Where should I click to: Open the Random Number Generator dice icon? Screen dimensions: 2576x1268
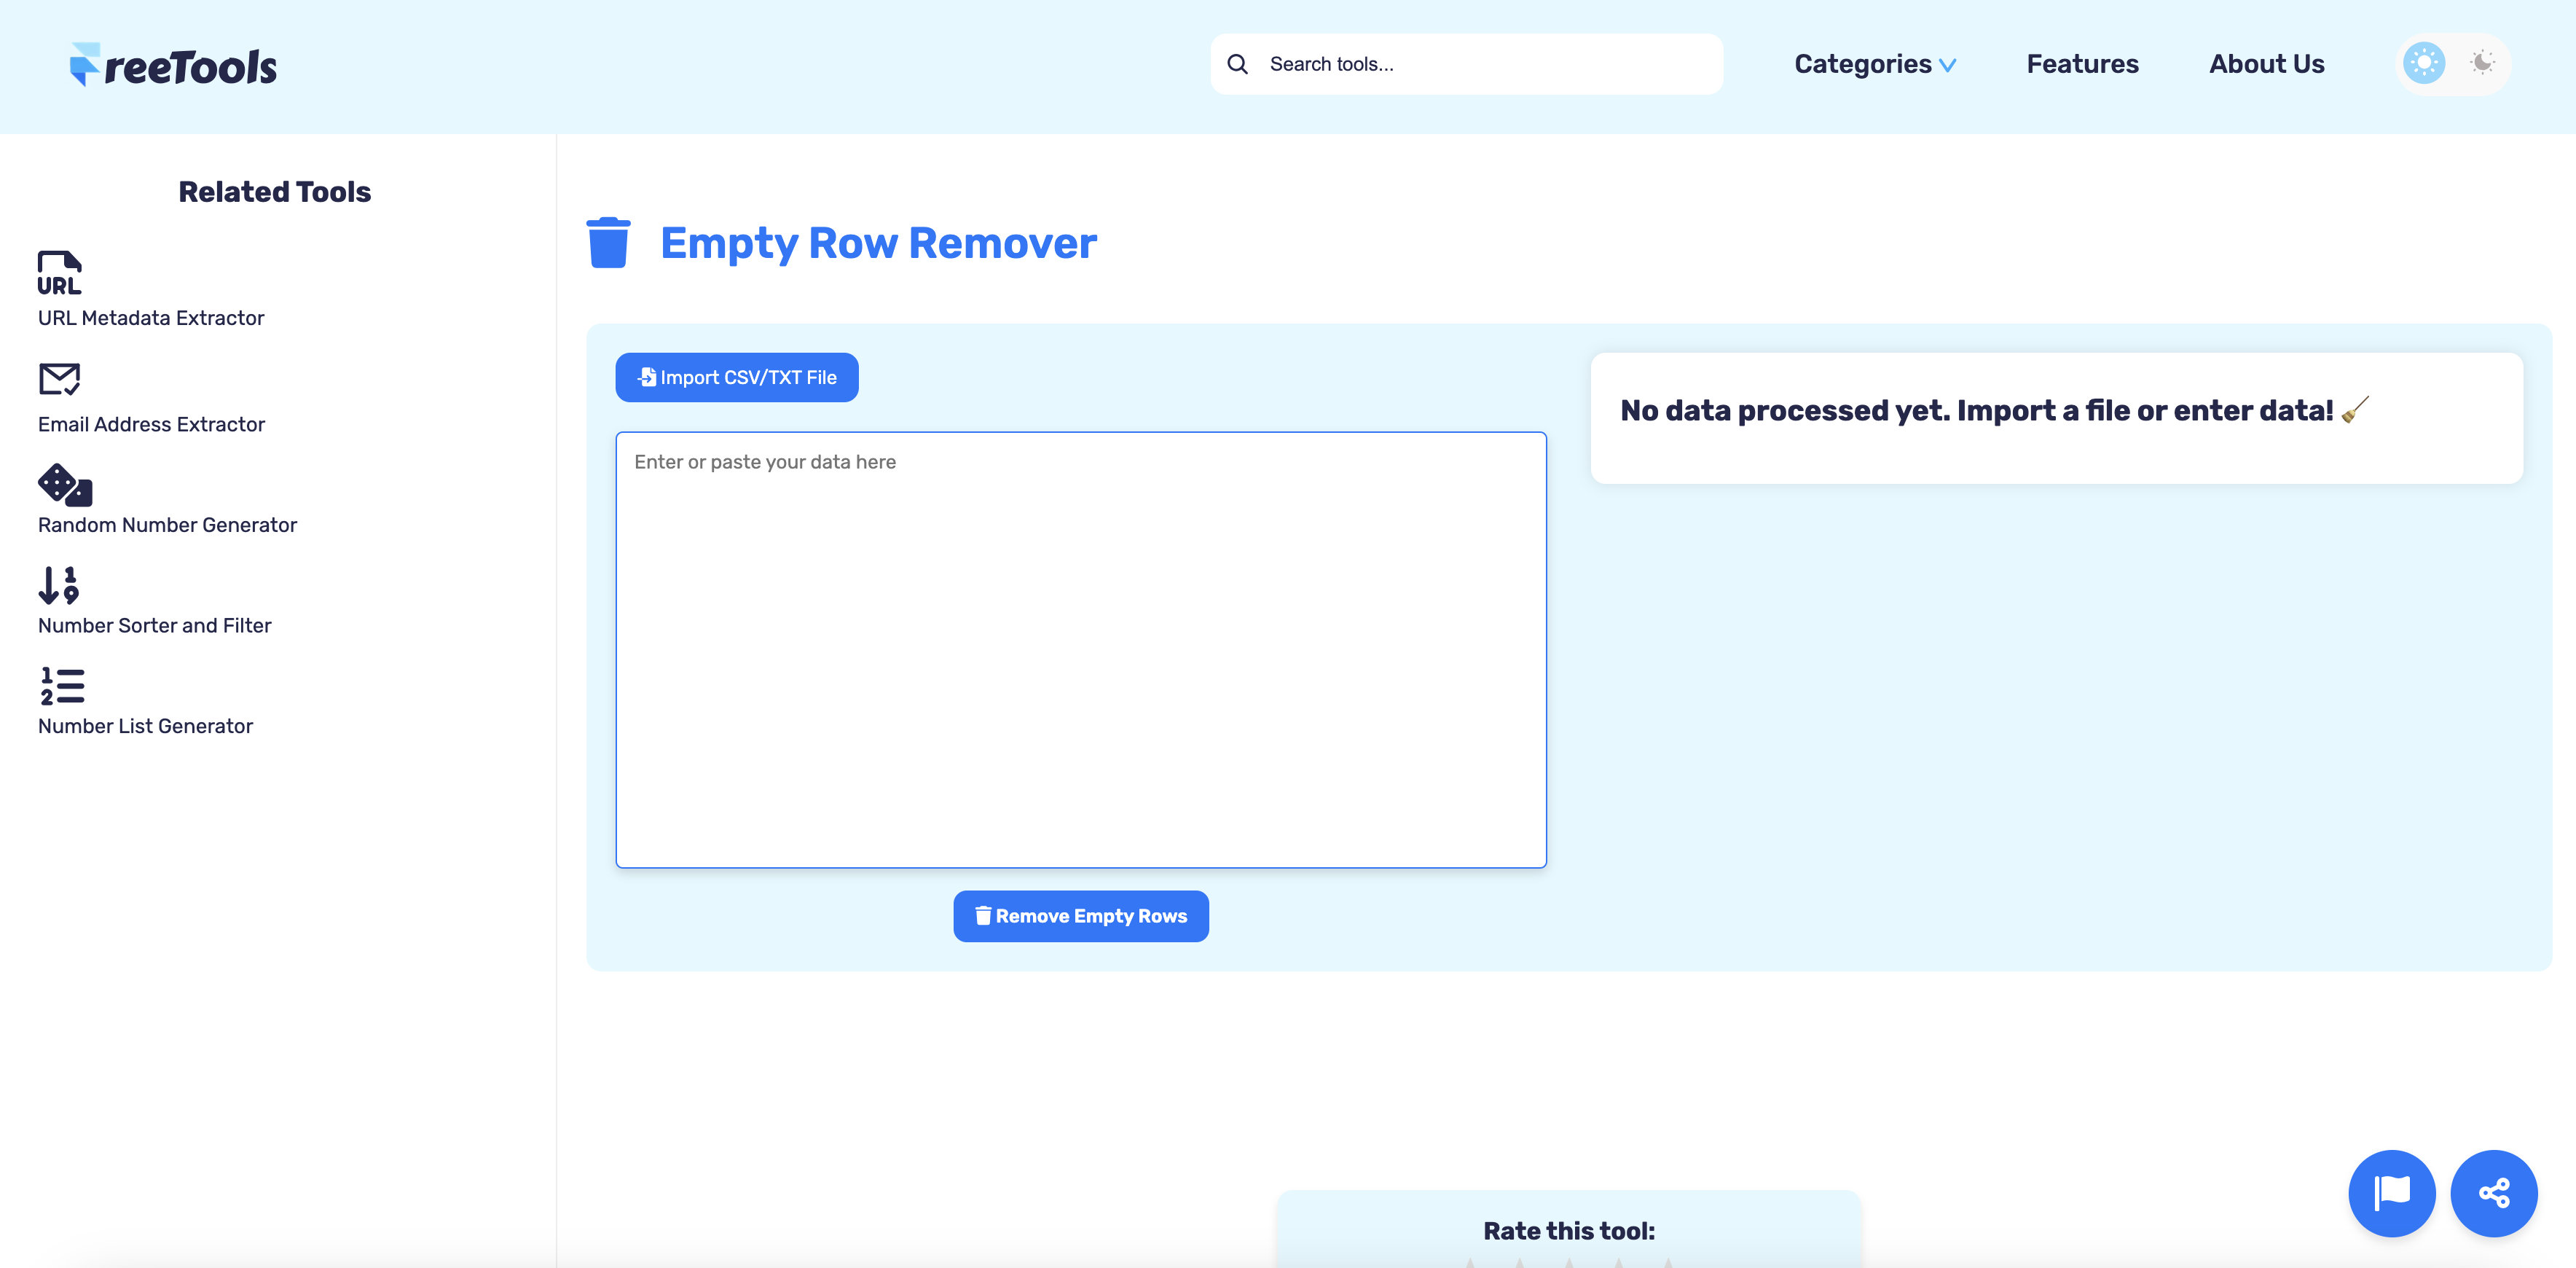63,486
